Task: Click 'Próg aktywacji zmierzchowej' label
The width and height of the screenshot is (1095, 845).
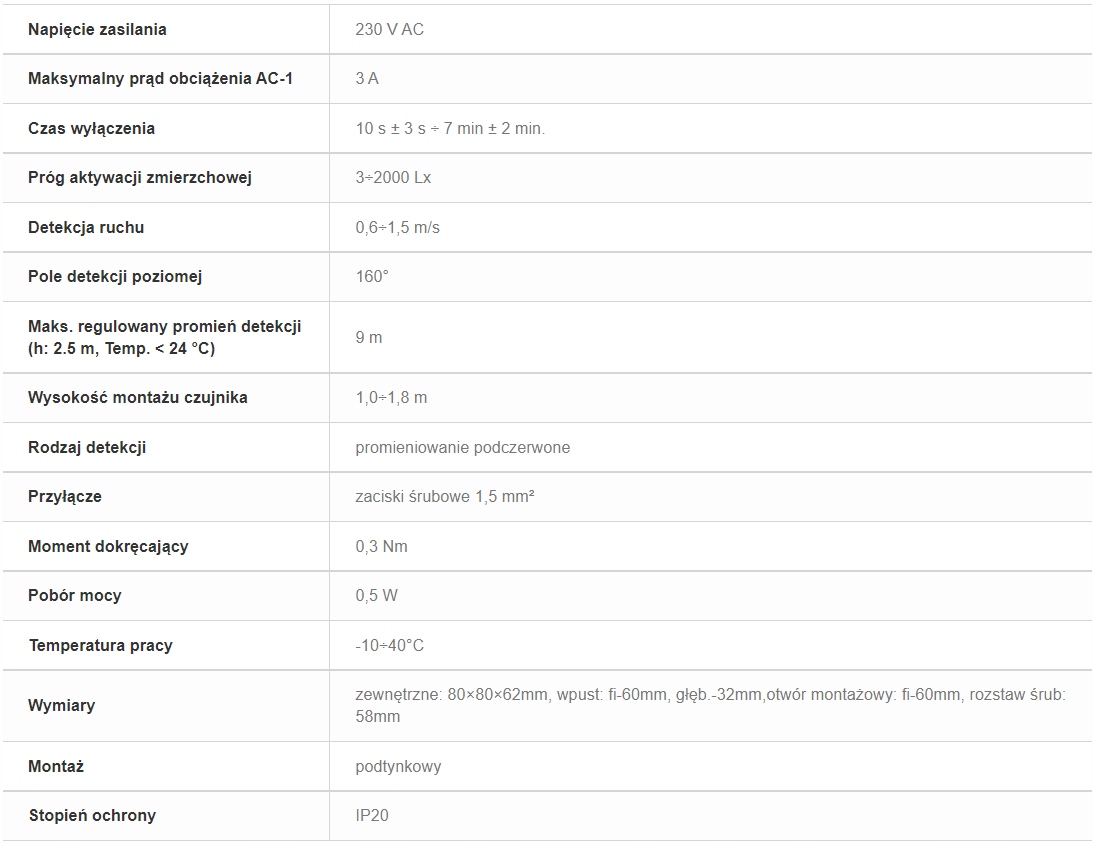Action: [140, 177]
